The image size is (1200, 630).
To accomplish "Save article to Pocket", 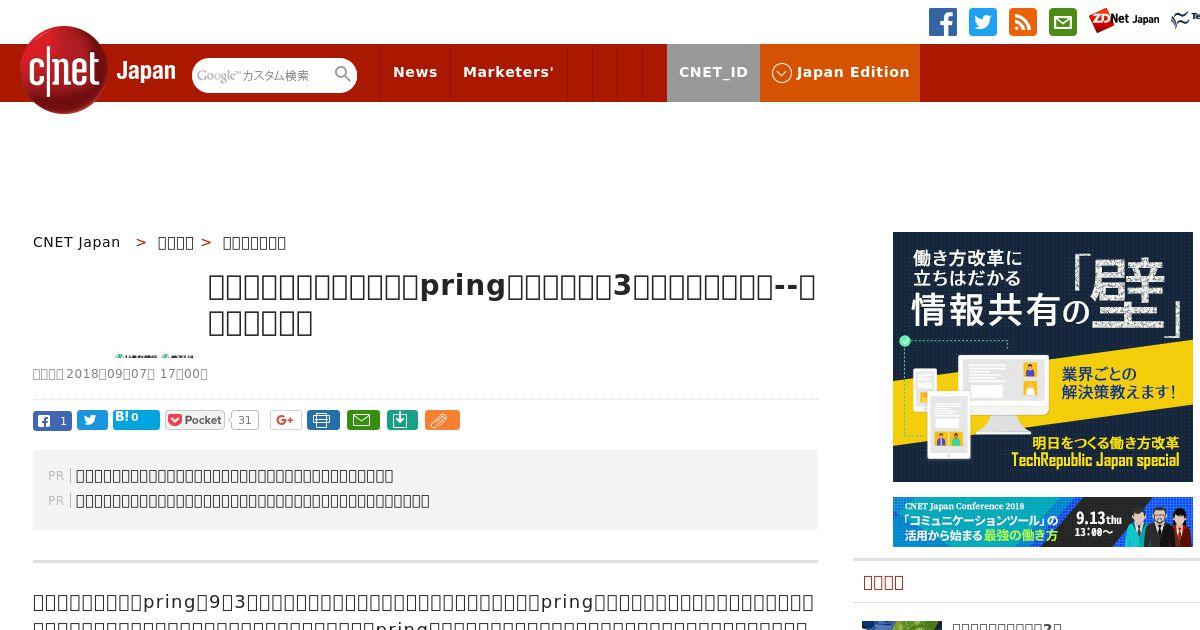I will click(x=195, y=420).
